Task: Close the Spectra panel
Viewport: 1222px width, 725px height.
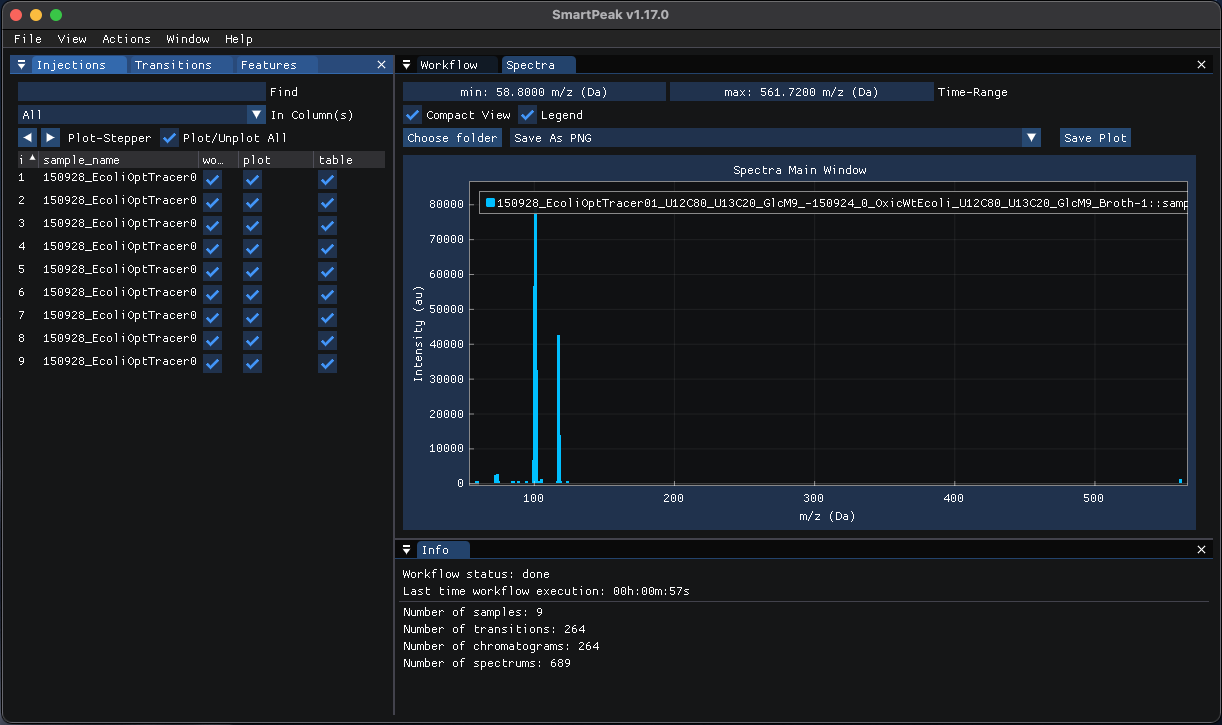Action: click(x=1202, y=65)
